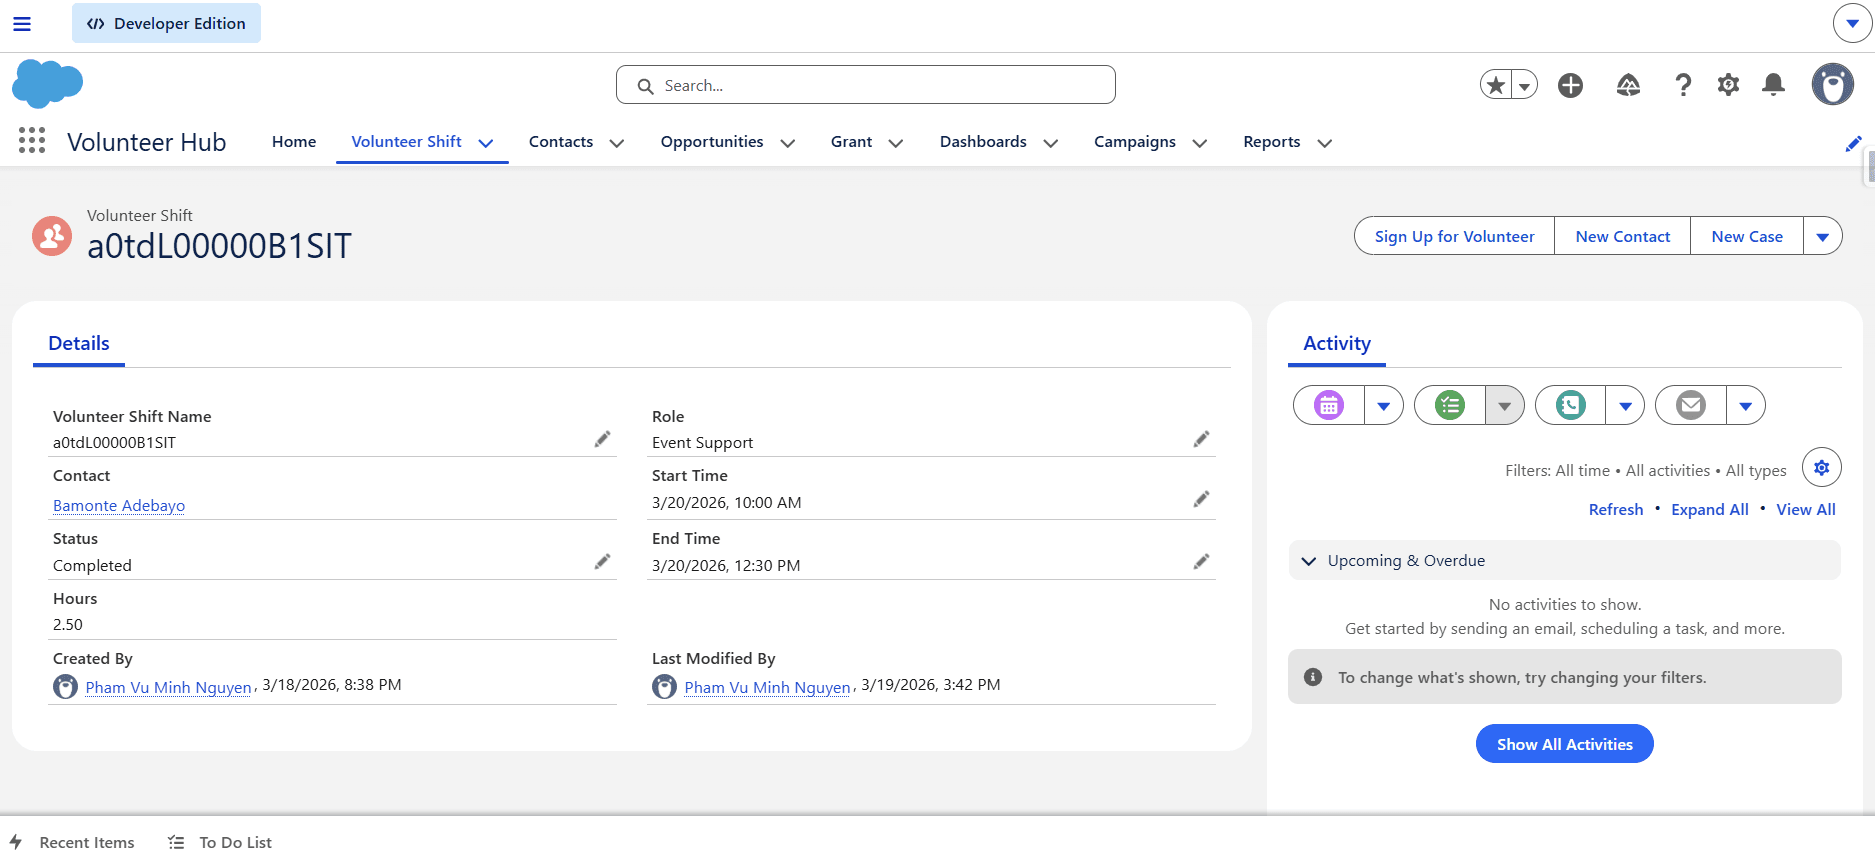The height and width of the screenshot is (860, 1875).
Task: Edit Volunteer Shift Name pencil icon
Action: [602, 439]
